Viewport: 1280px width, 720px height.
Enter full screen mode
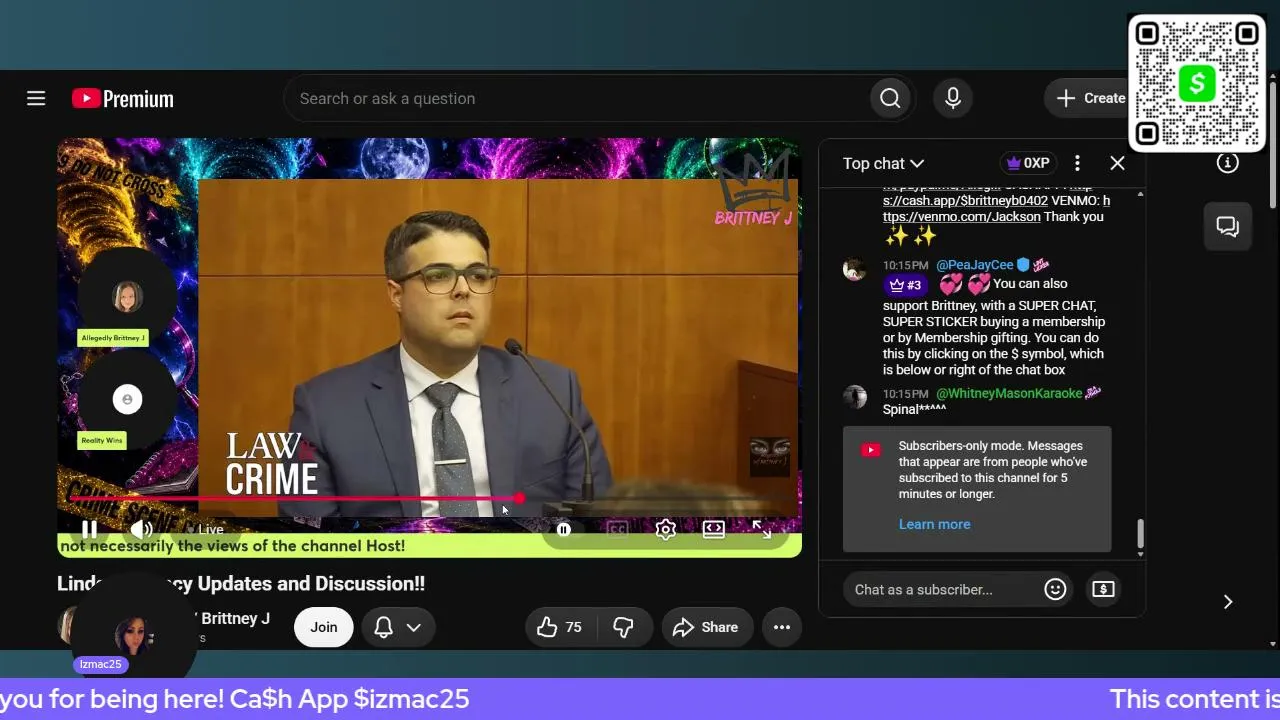762,529
